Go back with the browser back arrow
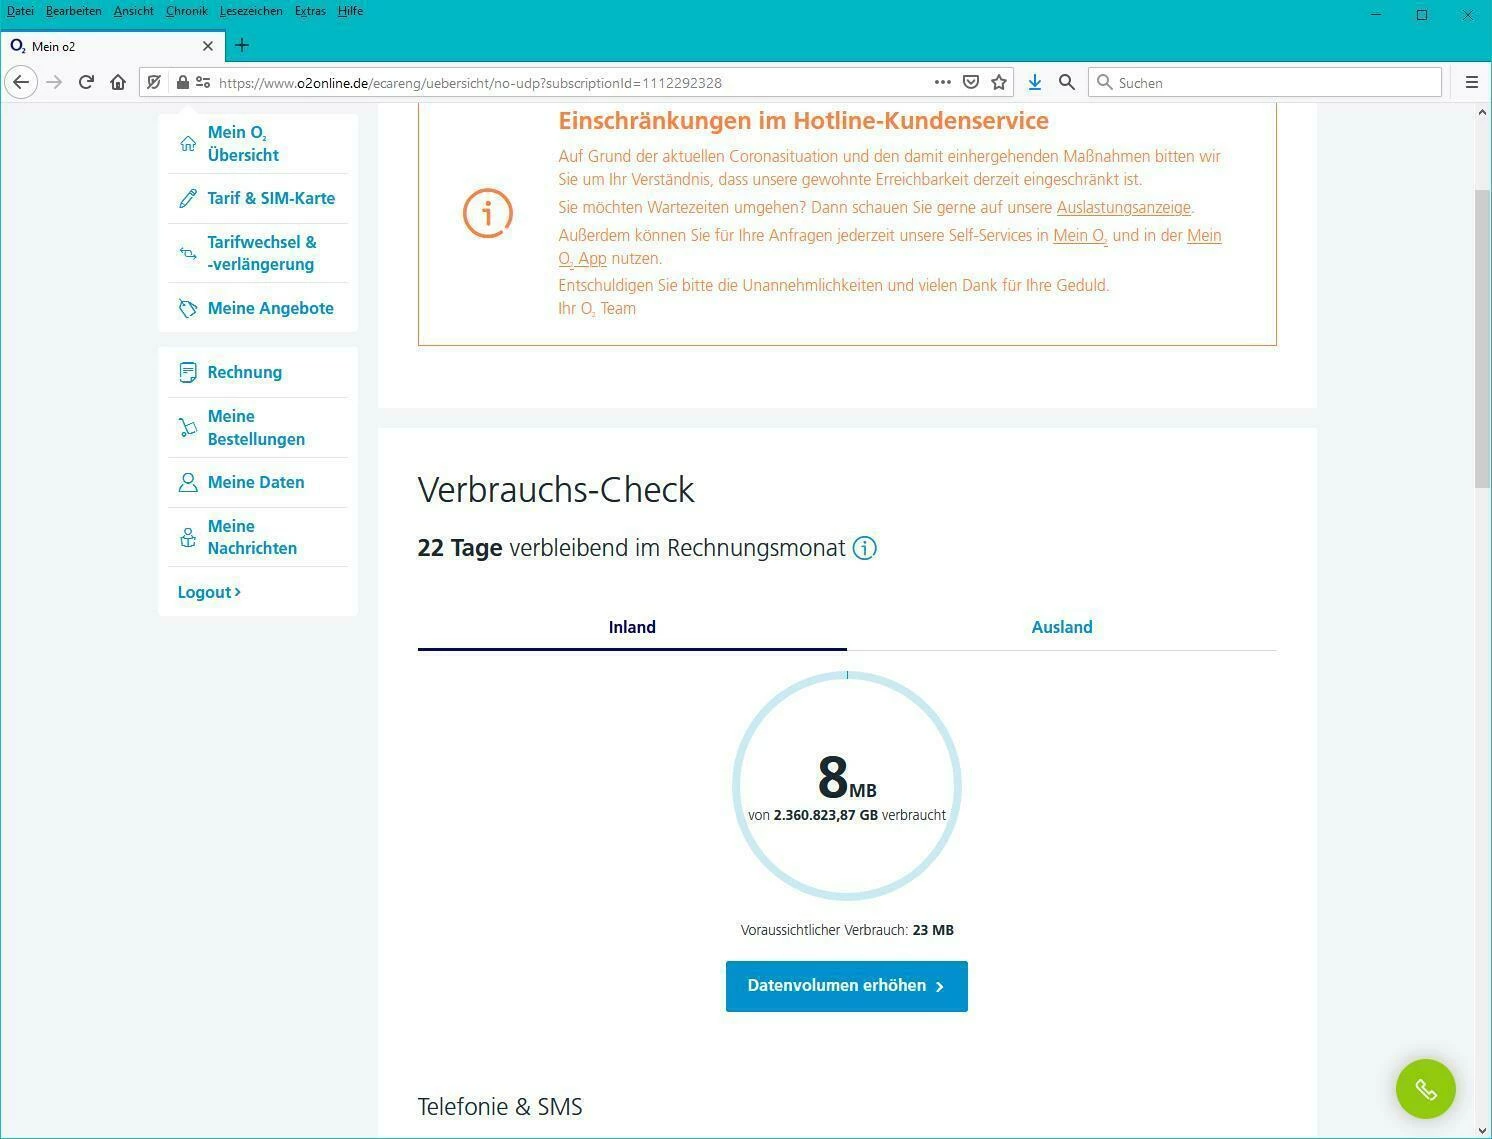This screenshot has height=1139, width=1492. pos(21,82)
